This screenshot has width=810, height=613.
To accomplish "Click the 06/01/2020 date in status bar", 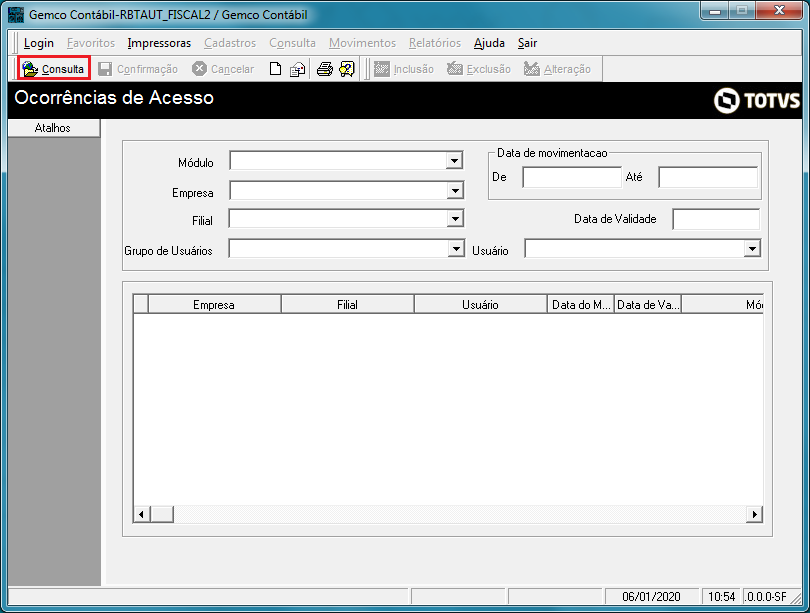I will point(651,597).
